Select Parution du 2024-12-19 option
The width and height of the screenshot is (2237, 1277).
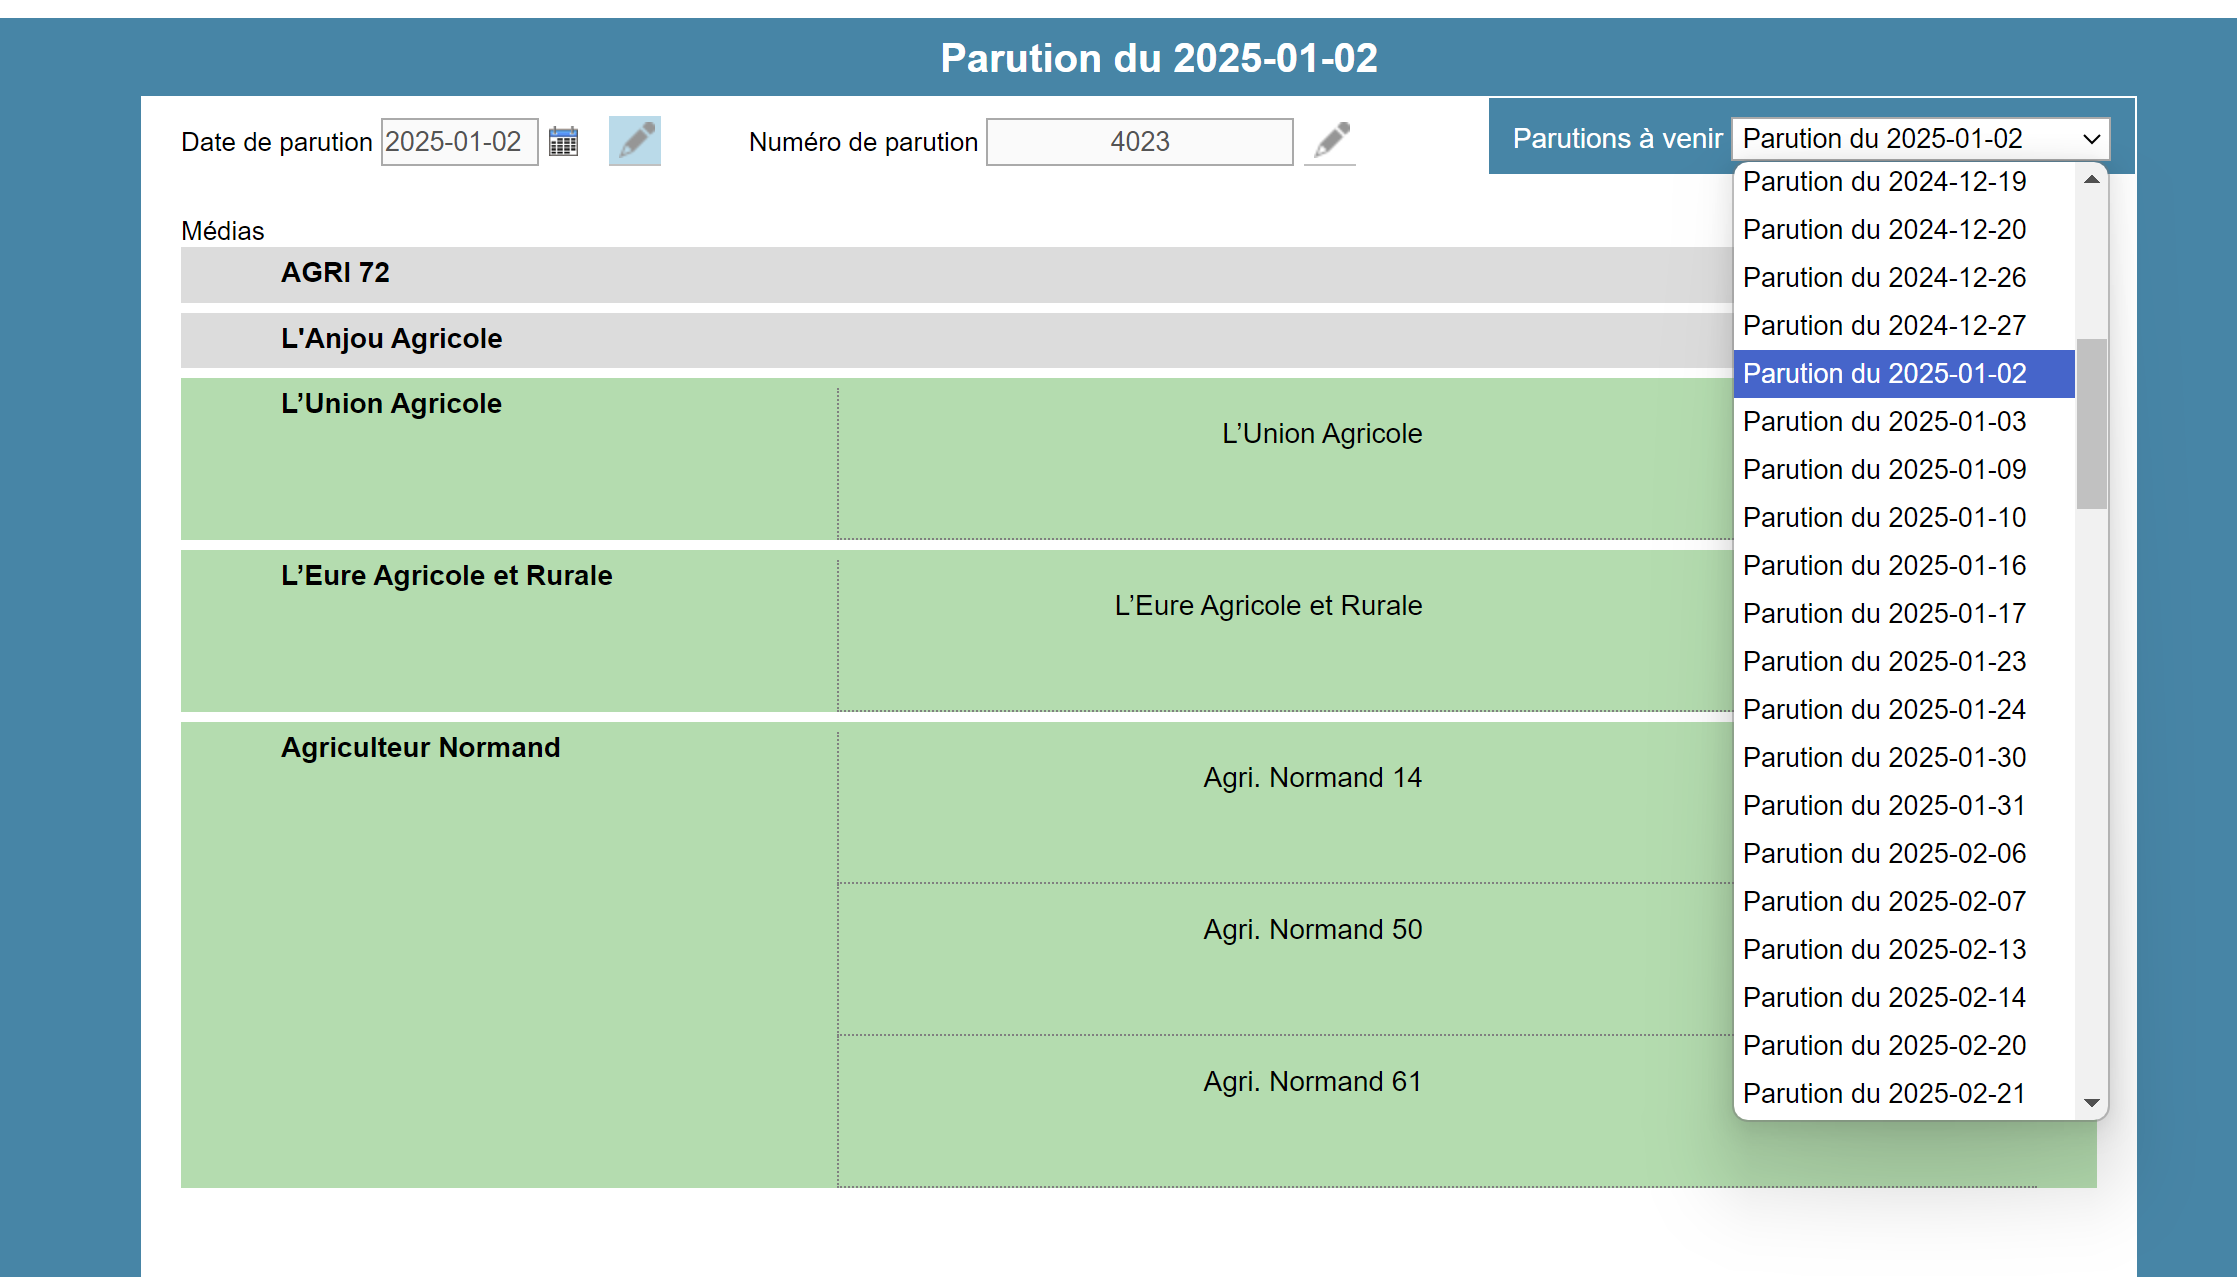pos(1884,182)
